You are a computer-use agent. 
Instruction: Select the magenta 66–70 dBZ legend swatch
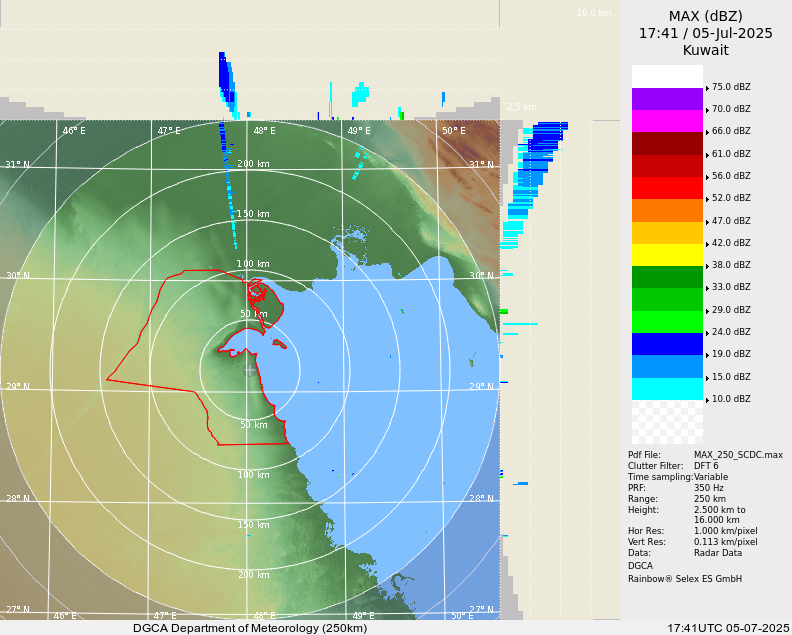(x=667, y=121)
